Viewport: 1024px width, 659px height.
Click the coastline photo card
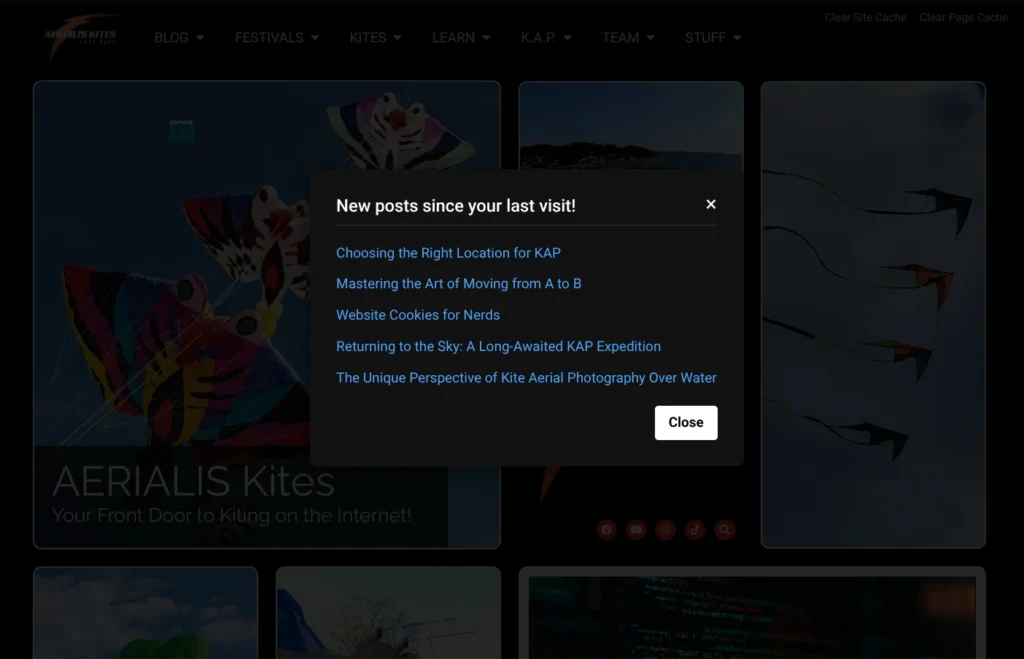pos(631,125)
